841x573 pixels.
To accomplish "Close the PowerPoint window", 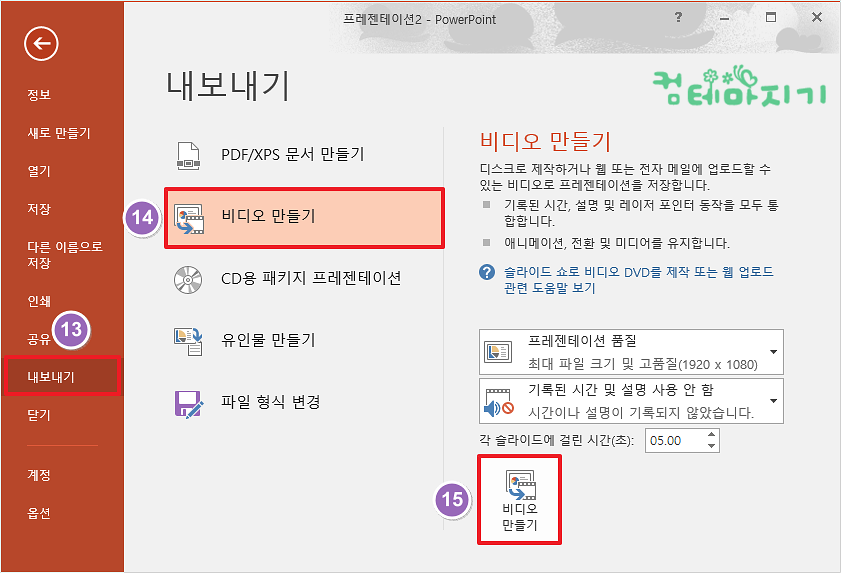I will point(817,17).
